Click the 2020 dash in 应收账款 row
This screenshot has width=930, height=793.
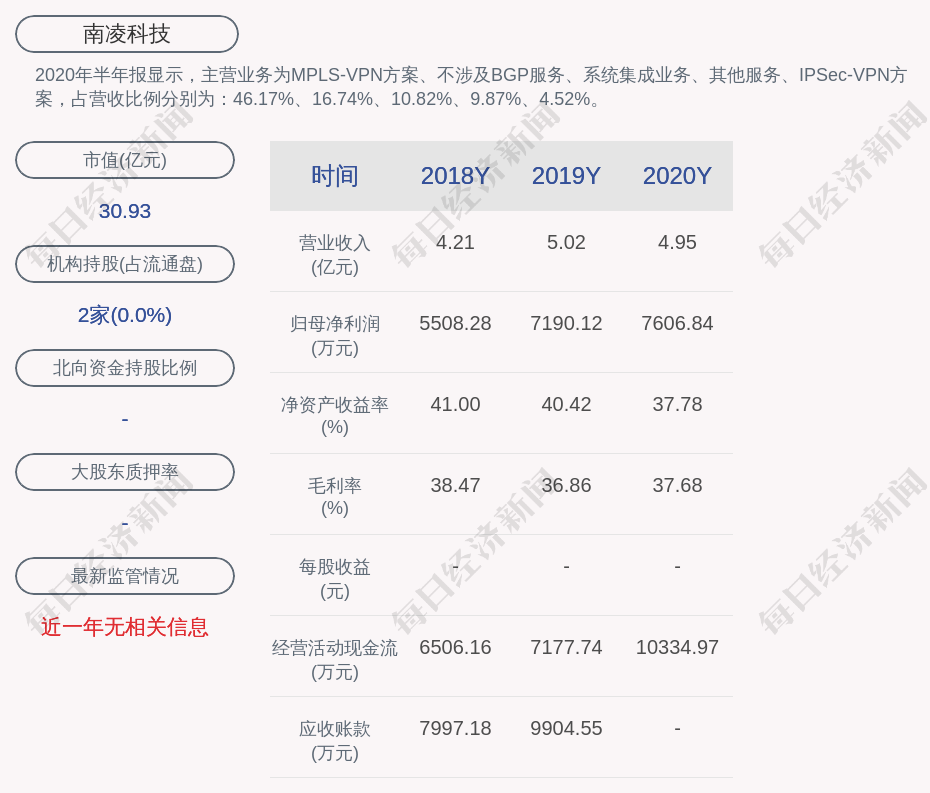coord(677,728)
